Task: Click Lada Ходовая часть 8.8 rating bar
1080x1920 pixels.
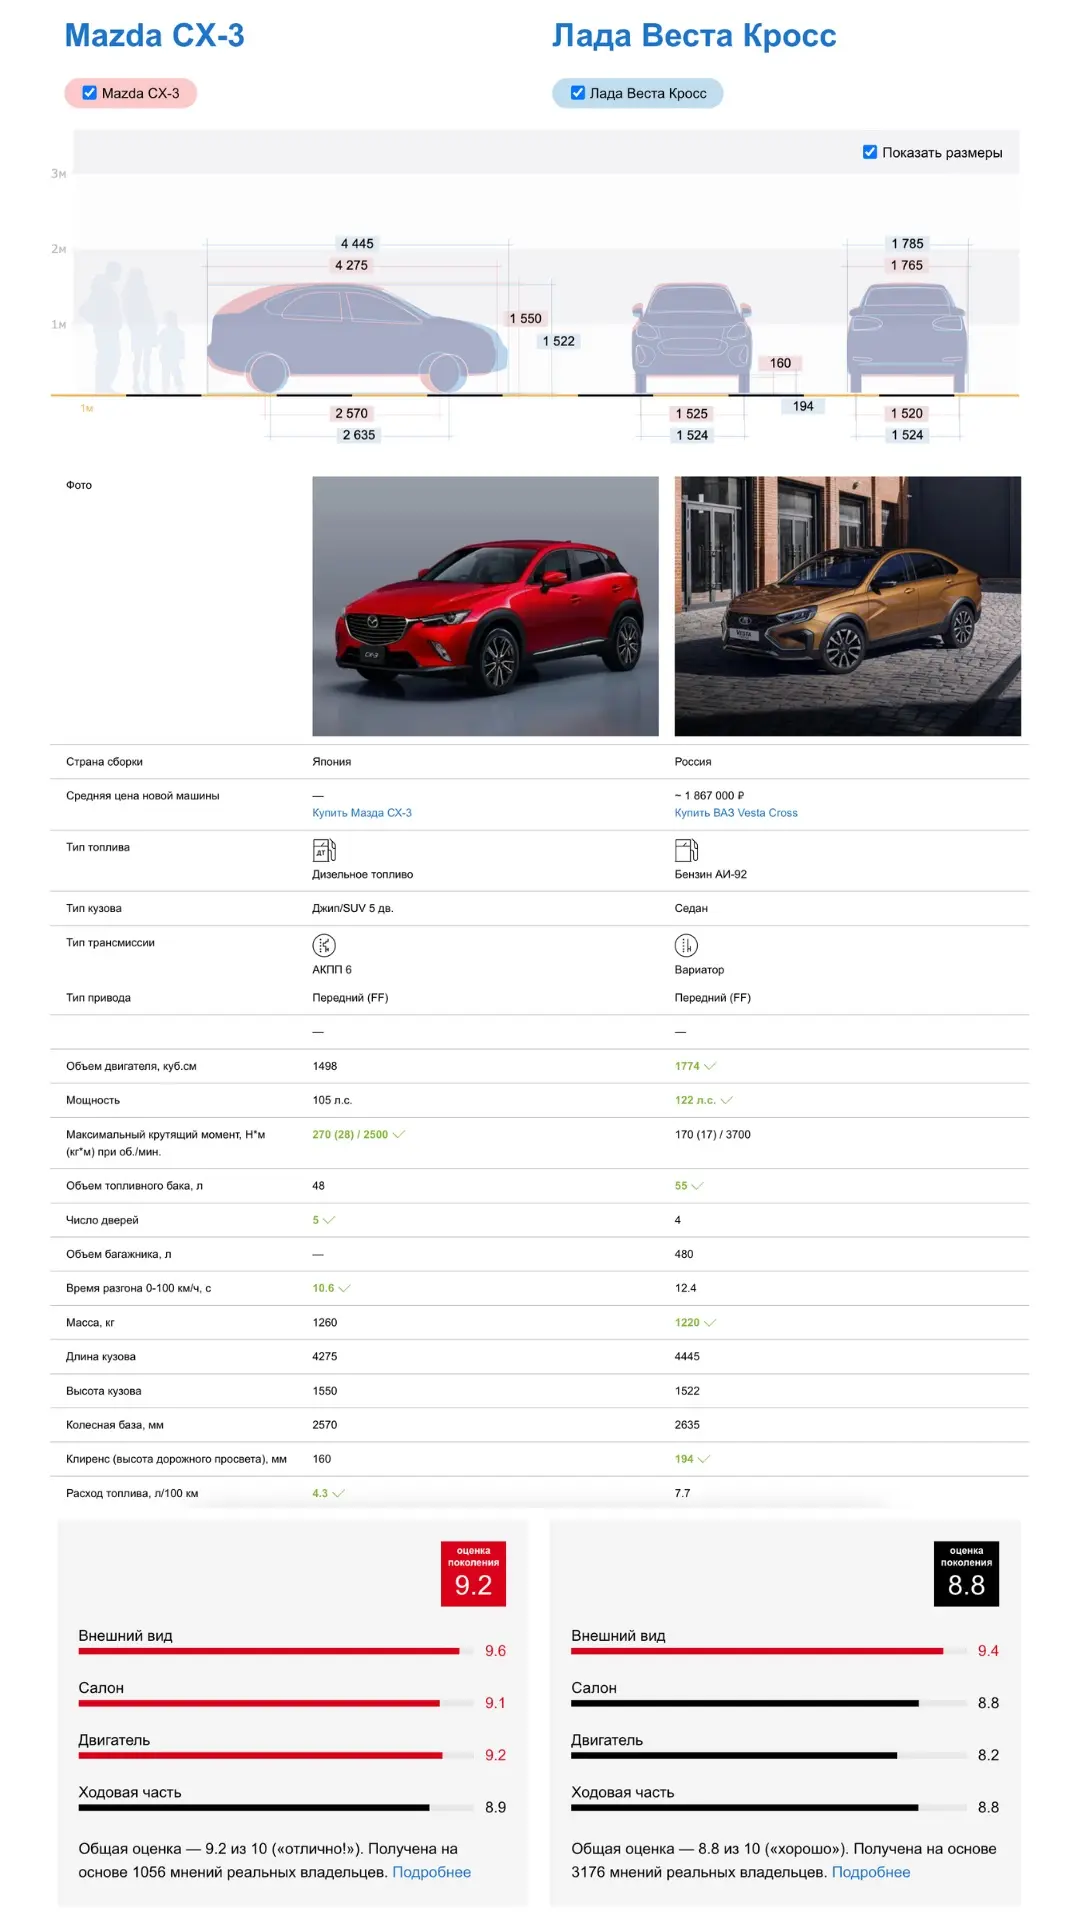Action: (769, 1807)
